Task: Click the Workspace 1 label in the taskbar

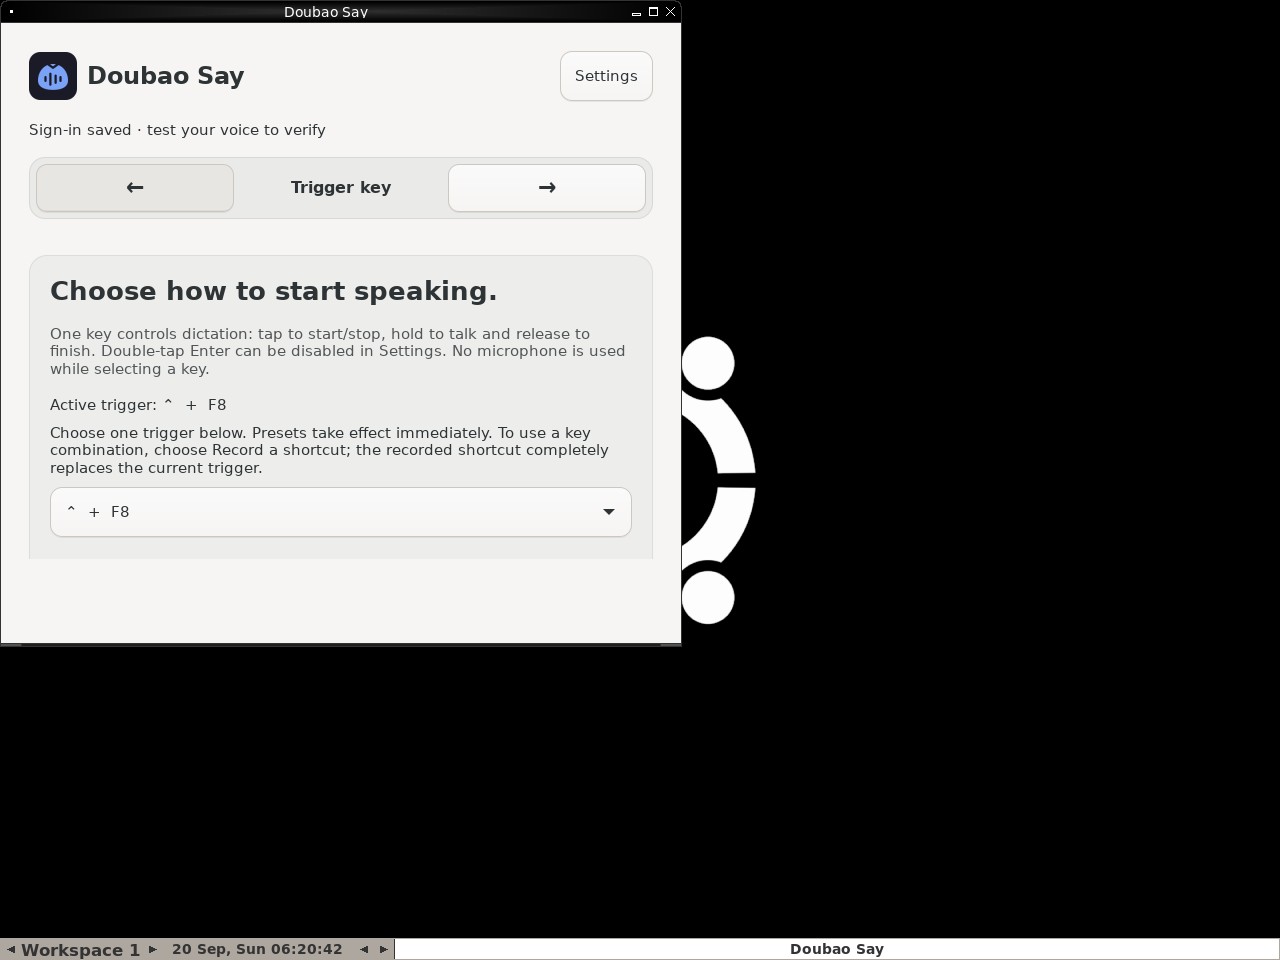Action: point(81,950)
